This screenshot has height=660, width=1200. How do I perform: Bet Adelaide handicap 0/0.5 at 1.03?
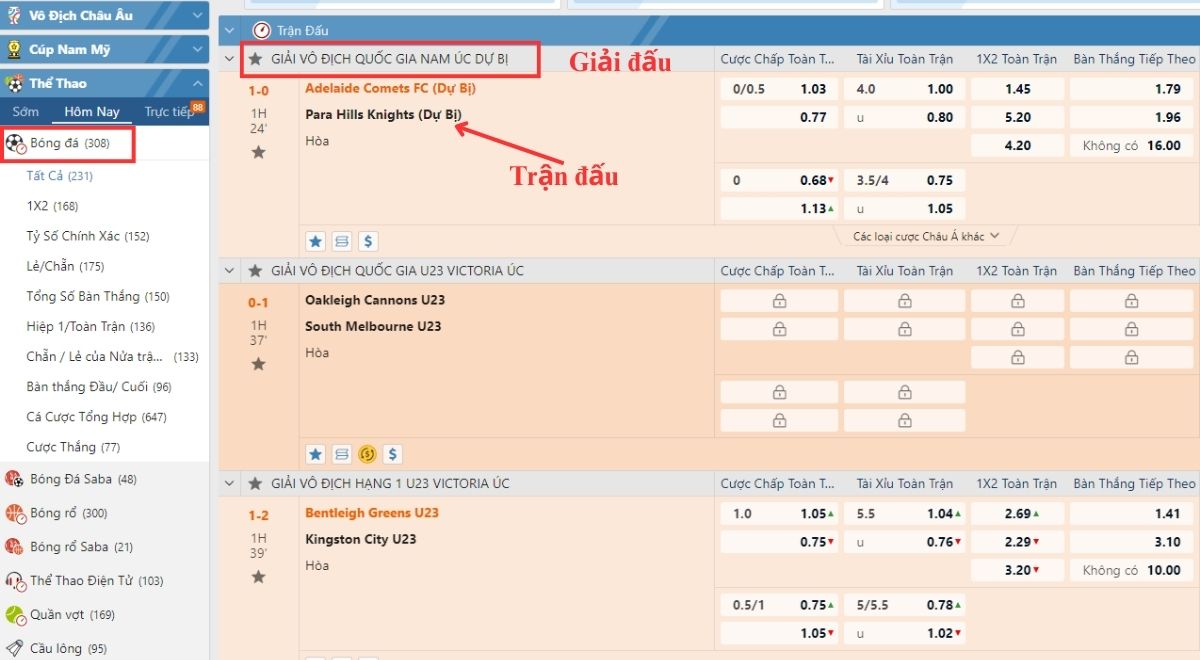coord(779,89)
